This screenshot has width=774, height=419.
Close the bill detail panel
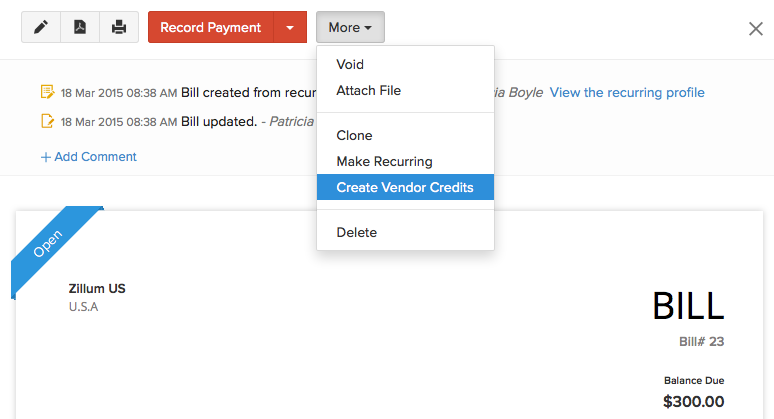click(x=756, y=28)
